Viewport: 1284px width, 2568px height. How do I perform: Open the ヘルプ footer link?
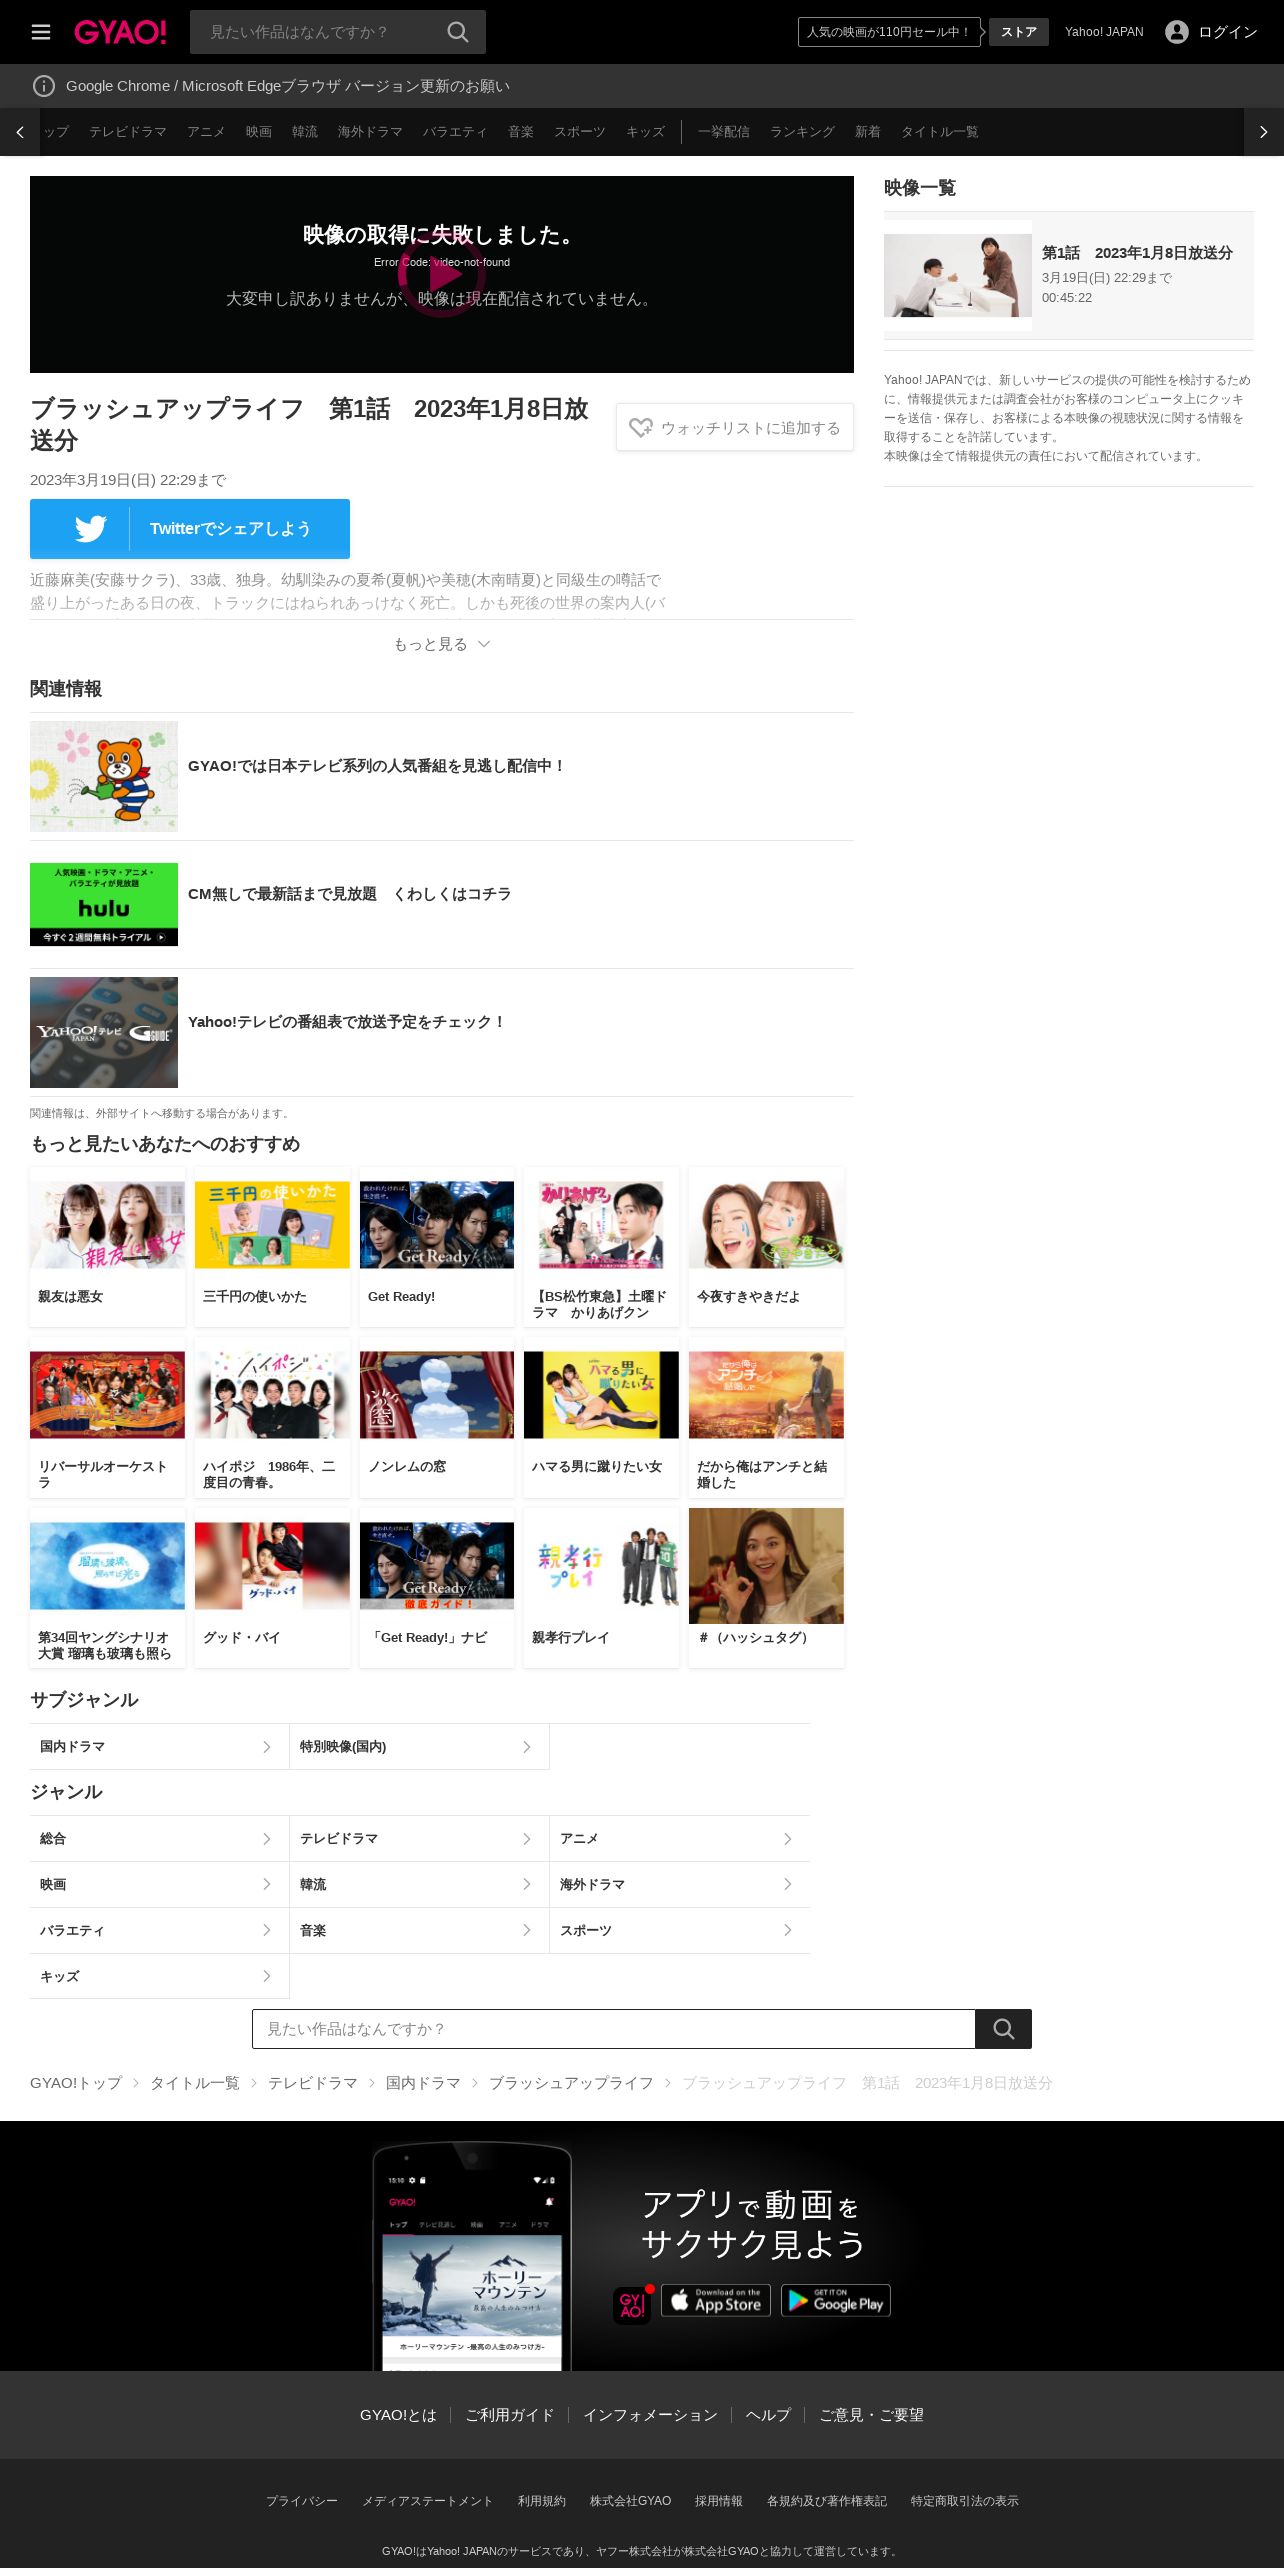(768, 2415)
